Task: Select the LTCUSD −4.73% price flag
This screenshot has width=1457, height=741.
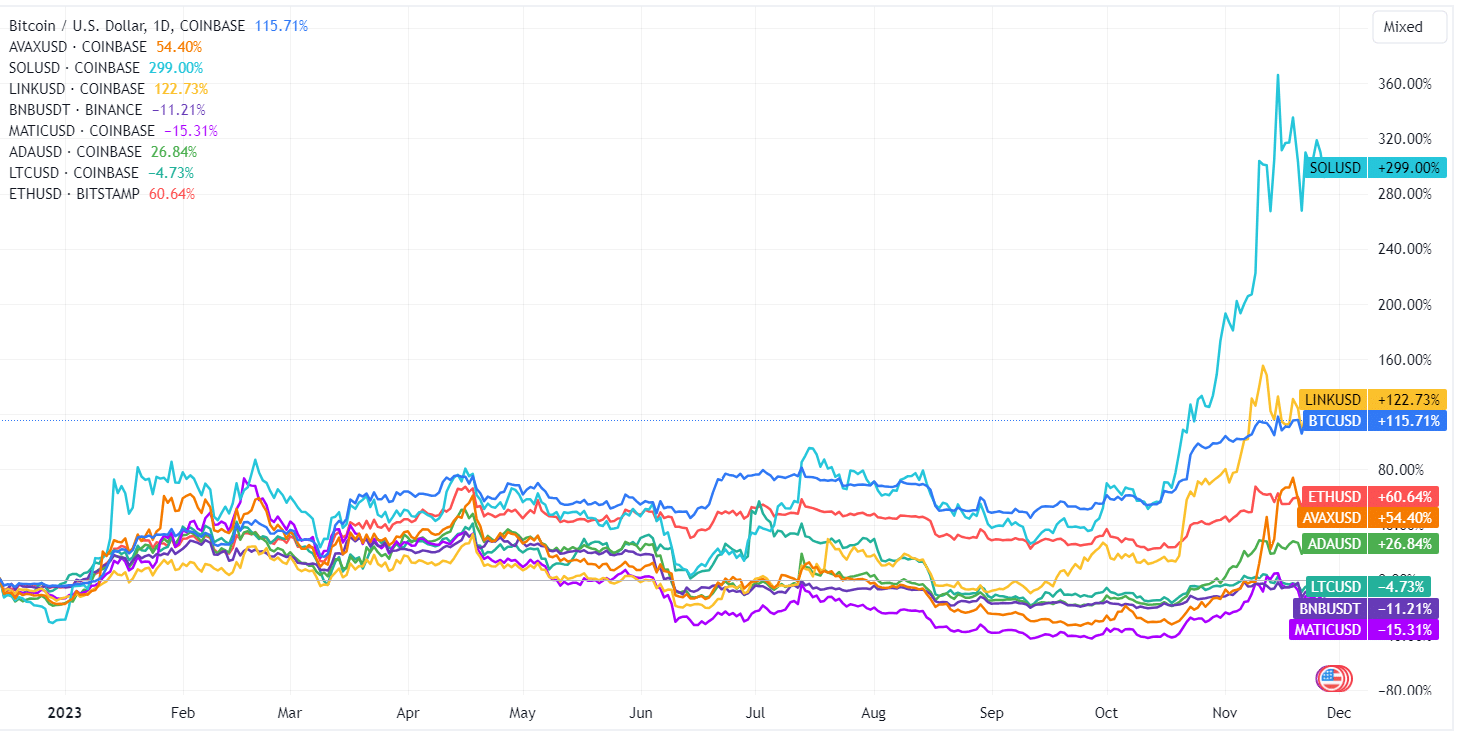Action: (1372, 586)
